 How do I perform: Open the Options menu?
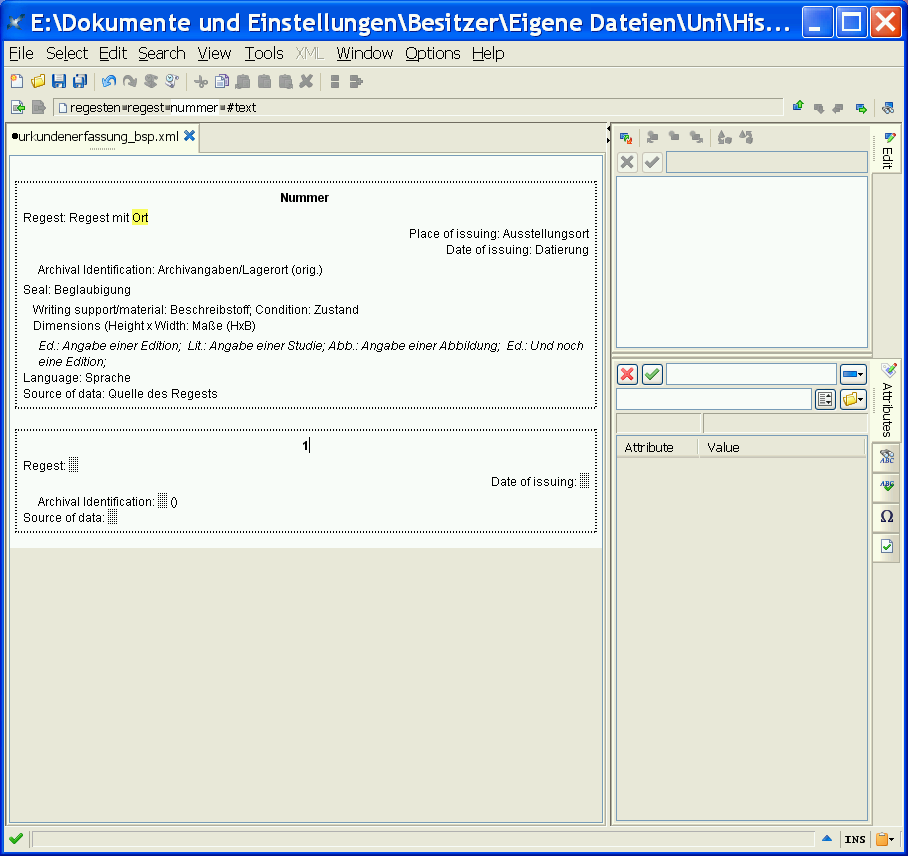(433, 53)
